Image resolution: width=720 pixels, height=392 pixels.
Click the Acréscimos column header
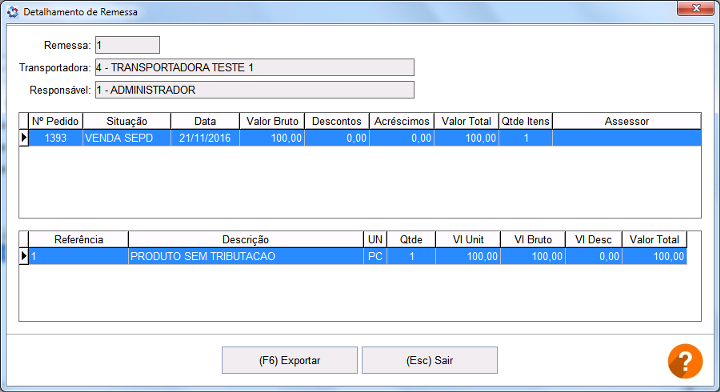pyautogui.click(x=402, y=121)
